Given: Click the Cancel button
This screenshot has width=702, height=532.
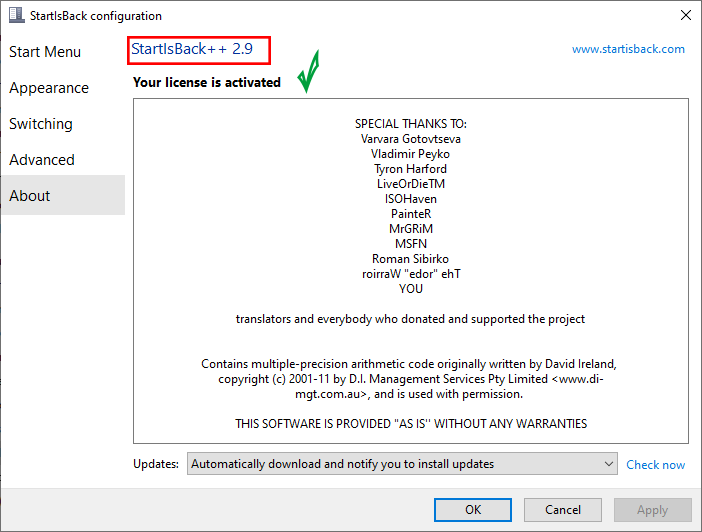Looking at the screenshot, I should pyautogui.click(x=563, y=510).
